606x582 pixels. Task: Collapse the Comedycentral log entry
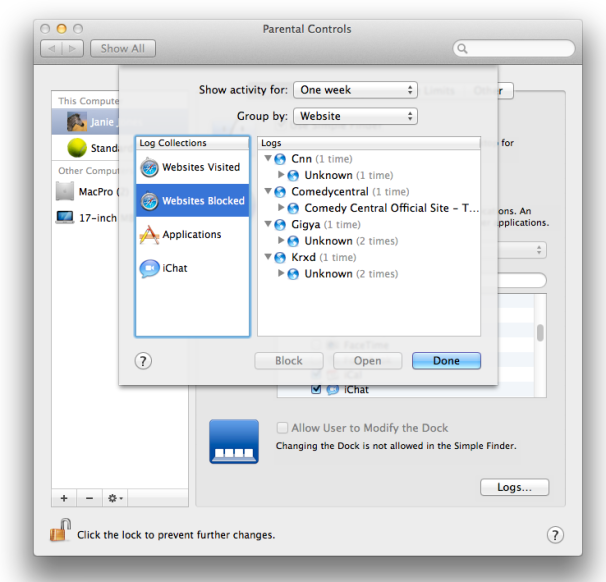(x=268, y=191)
